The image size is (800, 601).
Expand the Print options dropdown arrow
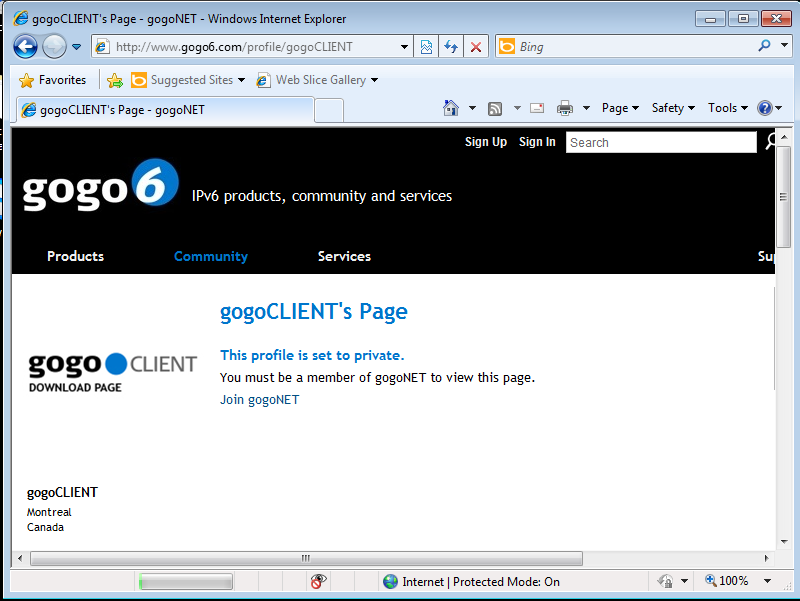[x=586, y=108]
